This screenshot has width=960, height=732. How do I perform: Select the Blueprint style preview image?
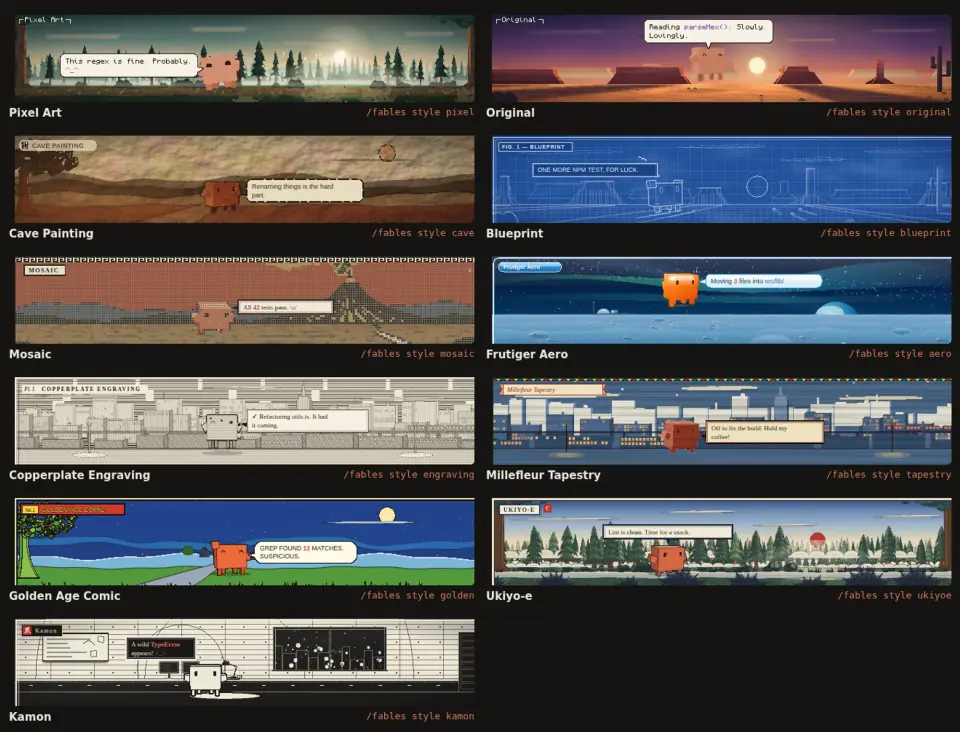[x=721, y=179]
